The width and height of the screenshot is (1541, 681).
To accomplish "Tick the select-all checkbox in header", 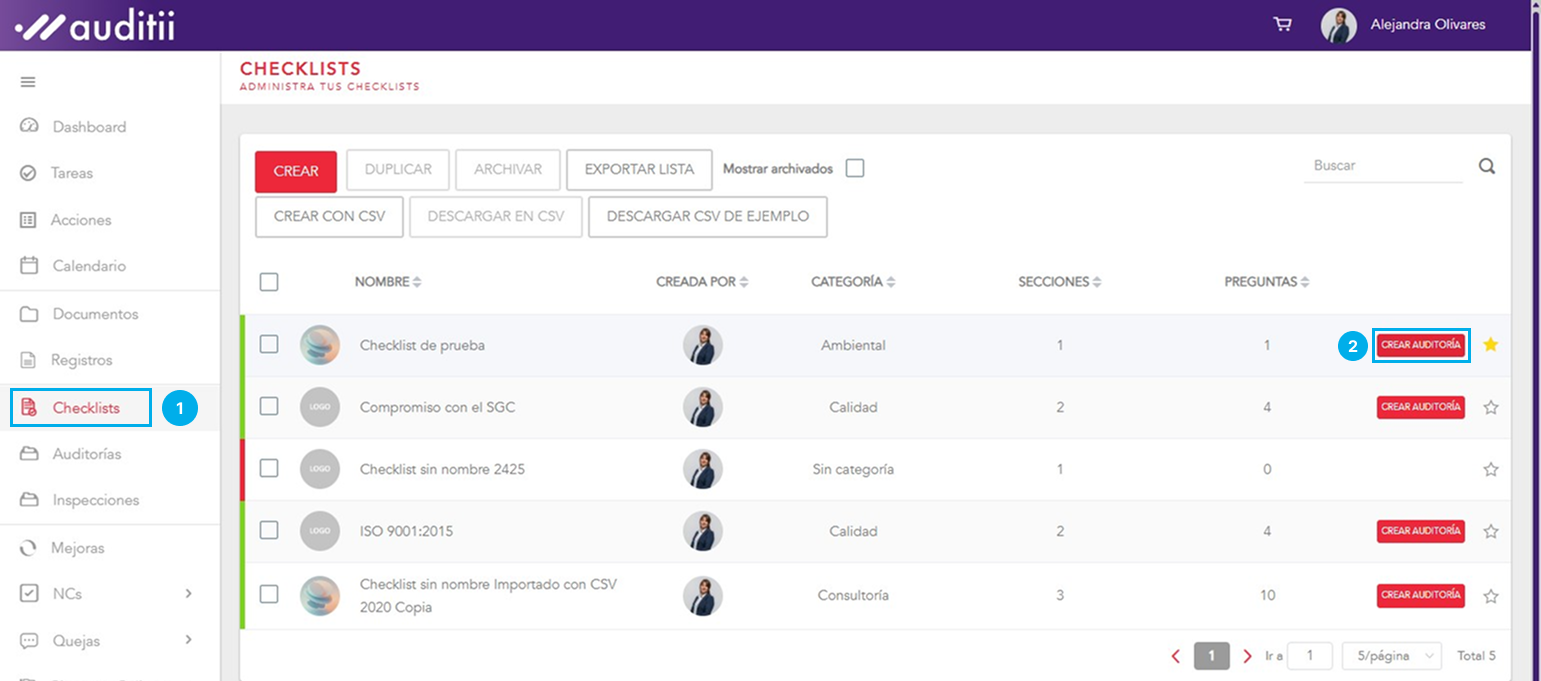I will coord(269,282).
